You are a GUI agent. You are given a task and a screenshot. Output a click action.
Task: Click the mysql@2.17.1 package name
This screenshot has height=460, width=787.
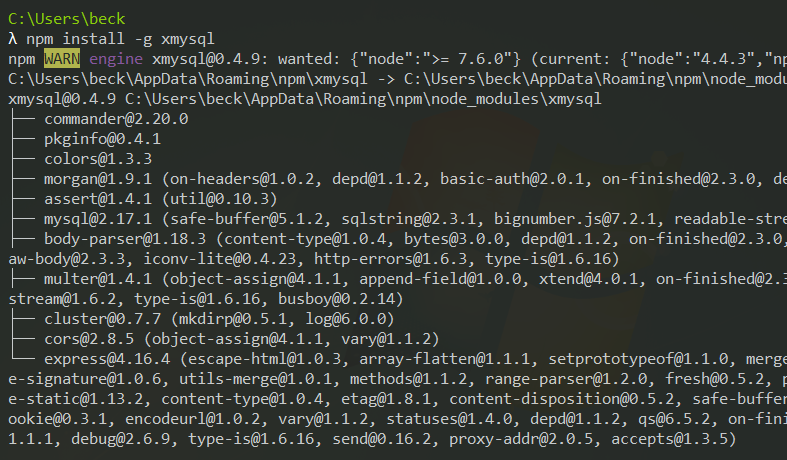pos(97,219)
